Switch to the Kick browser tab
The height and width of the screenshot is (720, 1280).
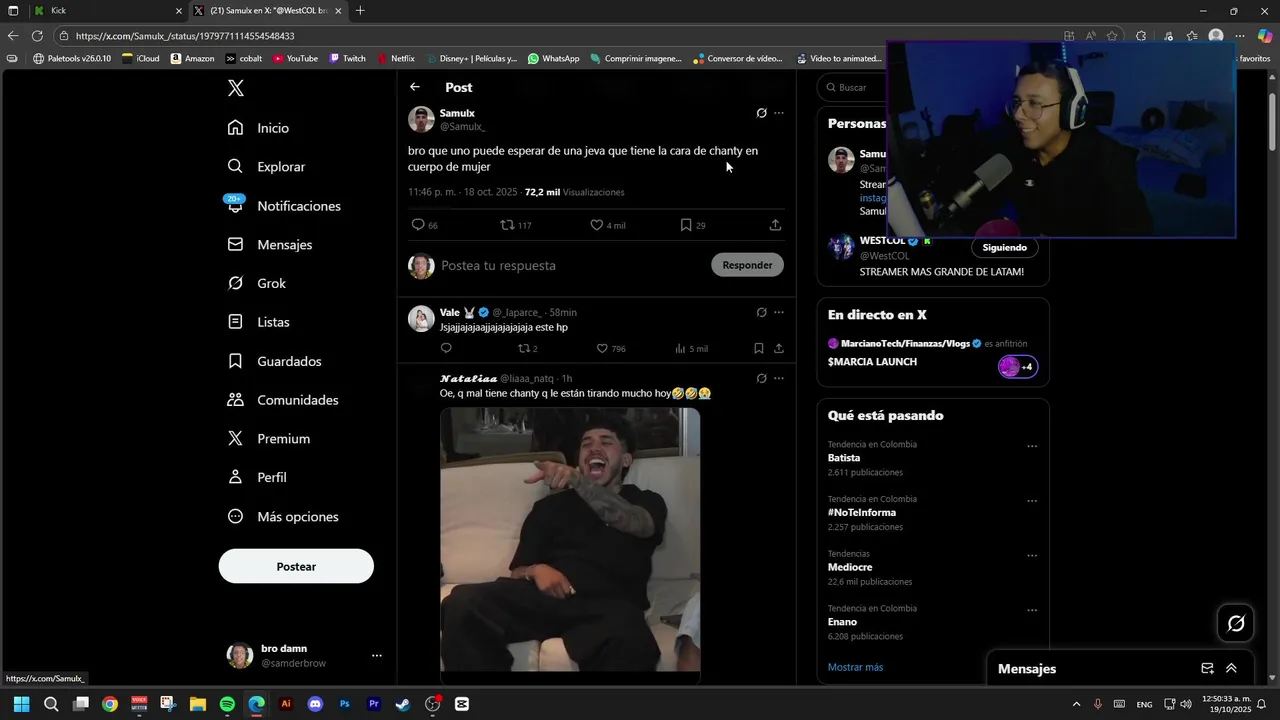(x=107, y=11)
